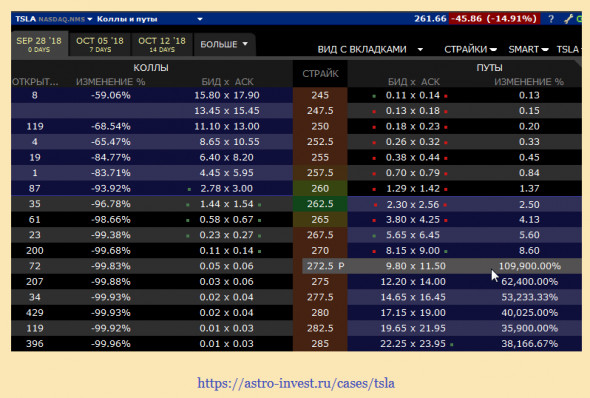Click call quote 11.10 x 13.00
Image resolution: width=590 pixels, height=398 pixels.
(227, 126)
